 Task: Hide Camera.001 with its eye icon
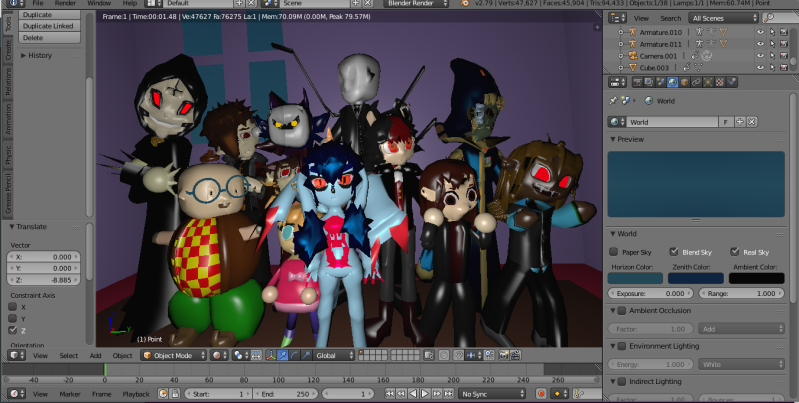click(760, 56)
